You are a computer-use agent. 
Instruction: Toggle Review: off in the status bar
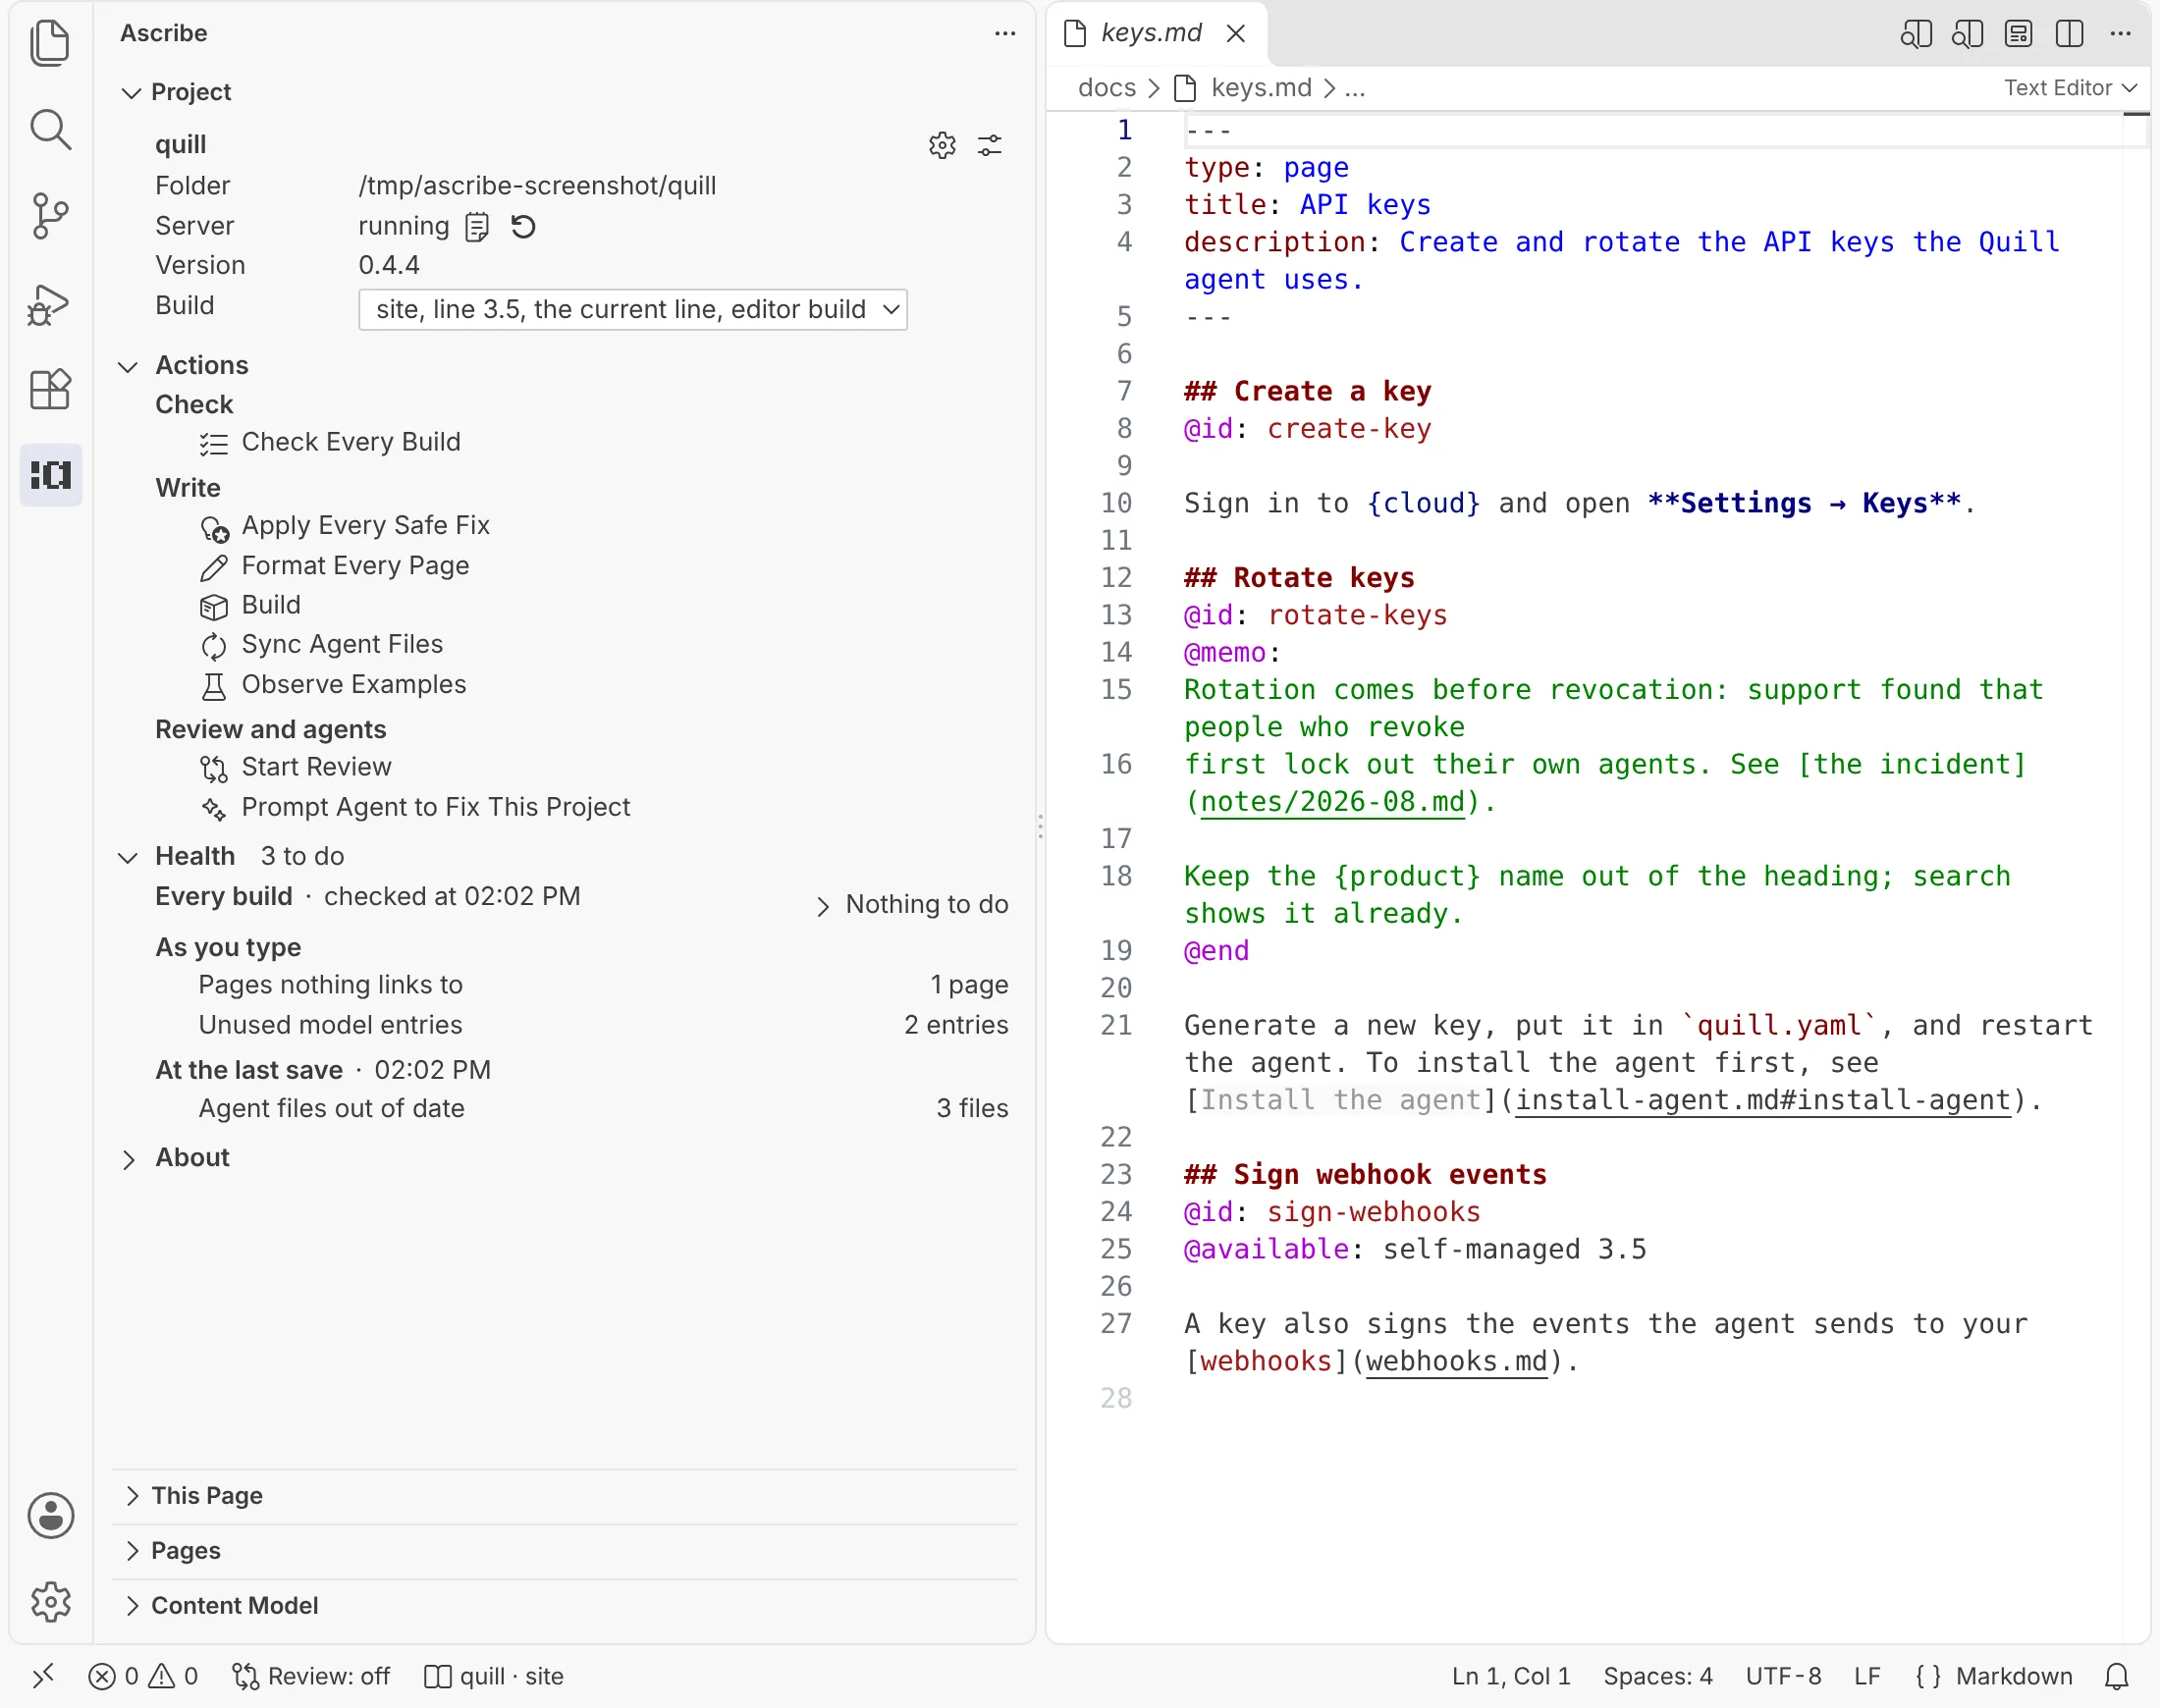[311, 1676]
